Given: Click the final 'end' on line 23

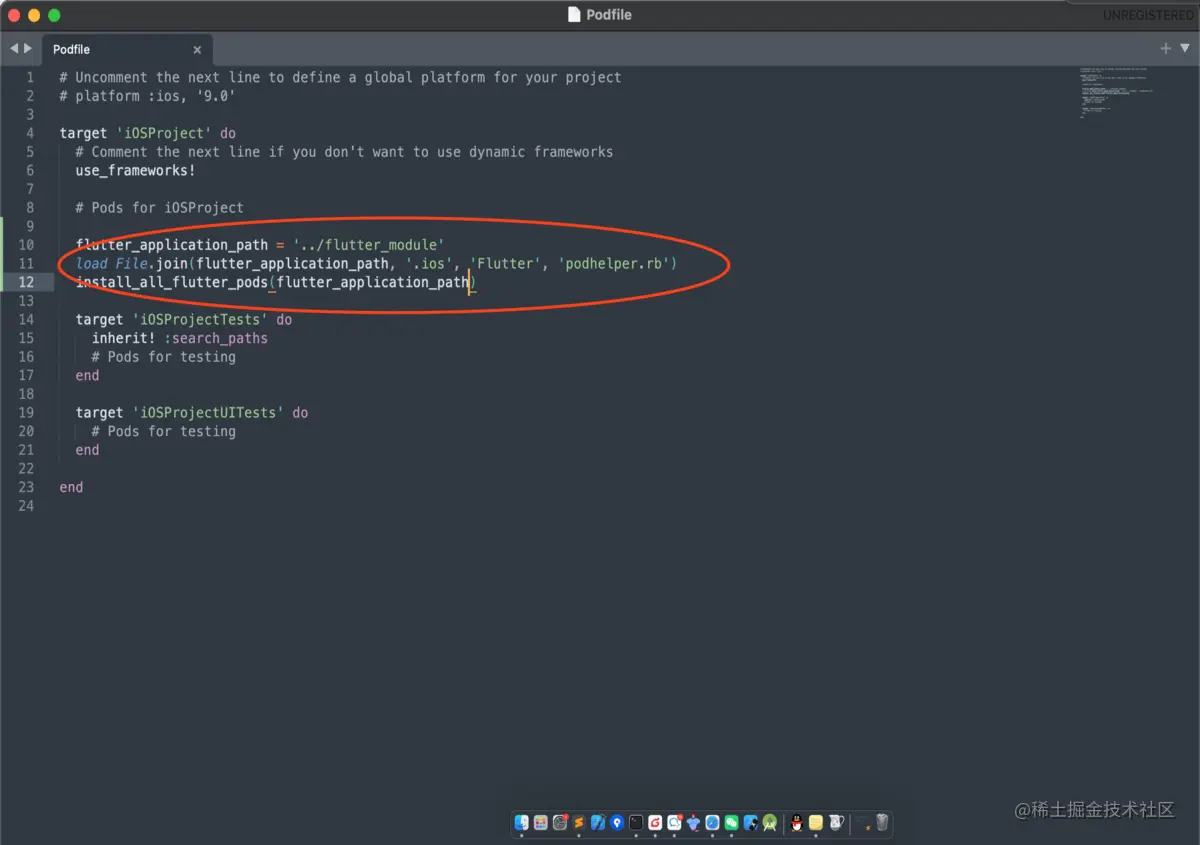Looking at the screenshot, I should pyautogui.click(x=71, y=487).
